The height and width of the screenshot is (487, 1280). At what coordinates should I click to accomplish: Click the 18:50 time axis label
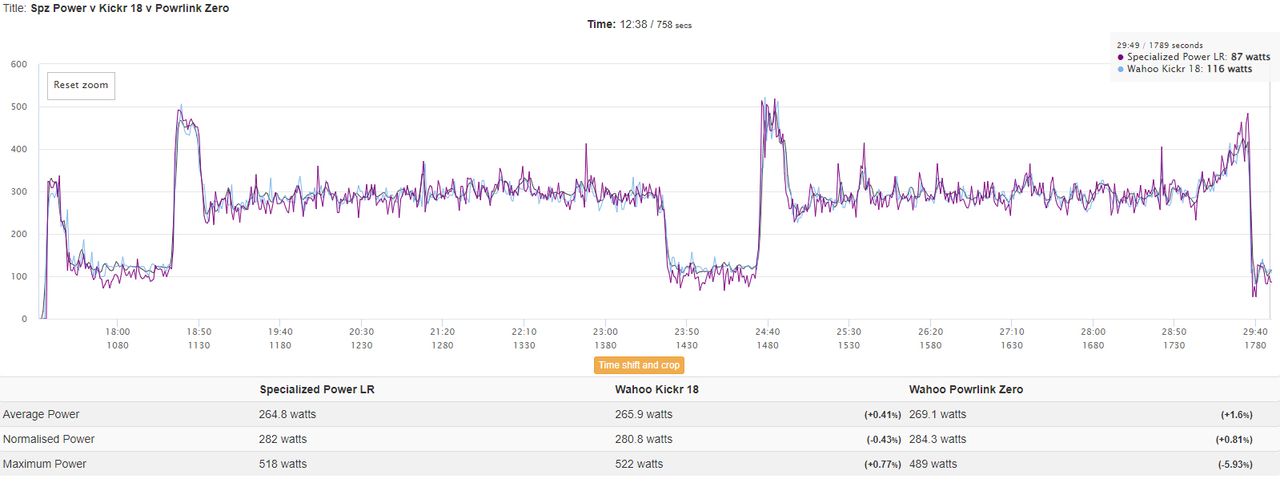199,332
